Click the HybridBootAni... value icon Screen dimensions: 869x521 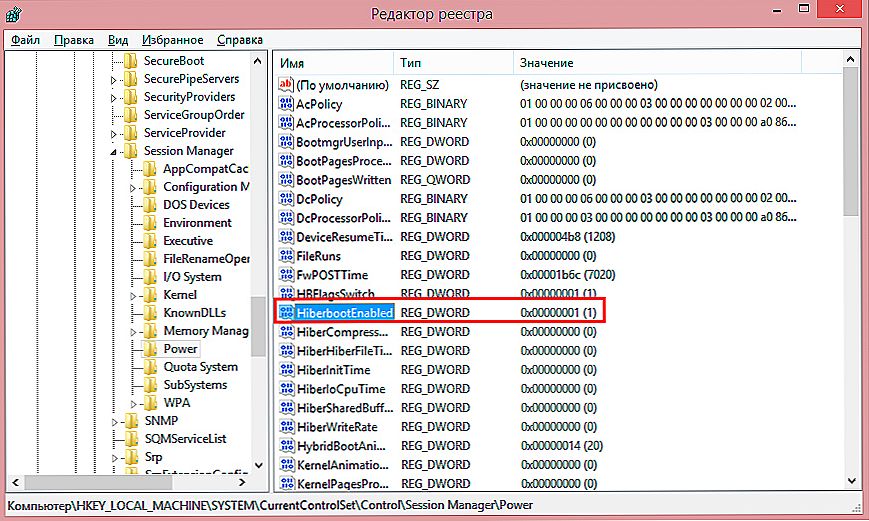click(x=287, y=446)
